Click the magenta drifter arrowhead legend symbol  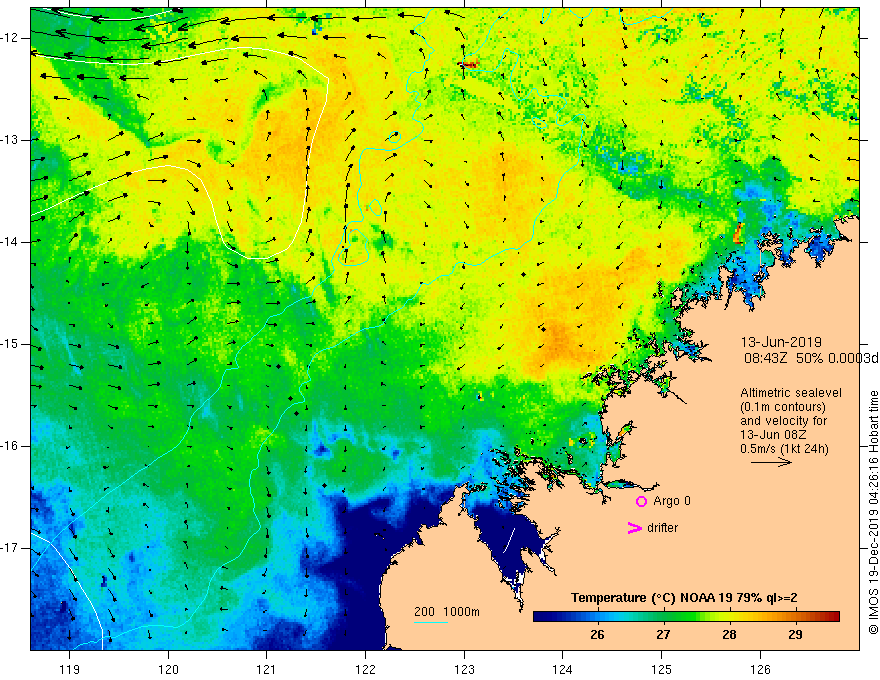click(x=634, y=528)
